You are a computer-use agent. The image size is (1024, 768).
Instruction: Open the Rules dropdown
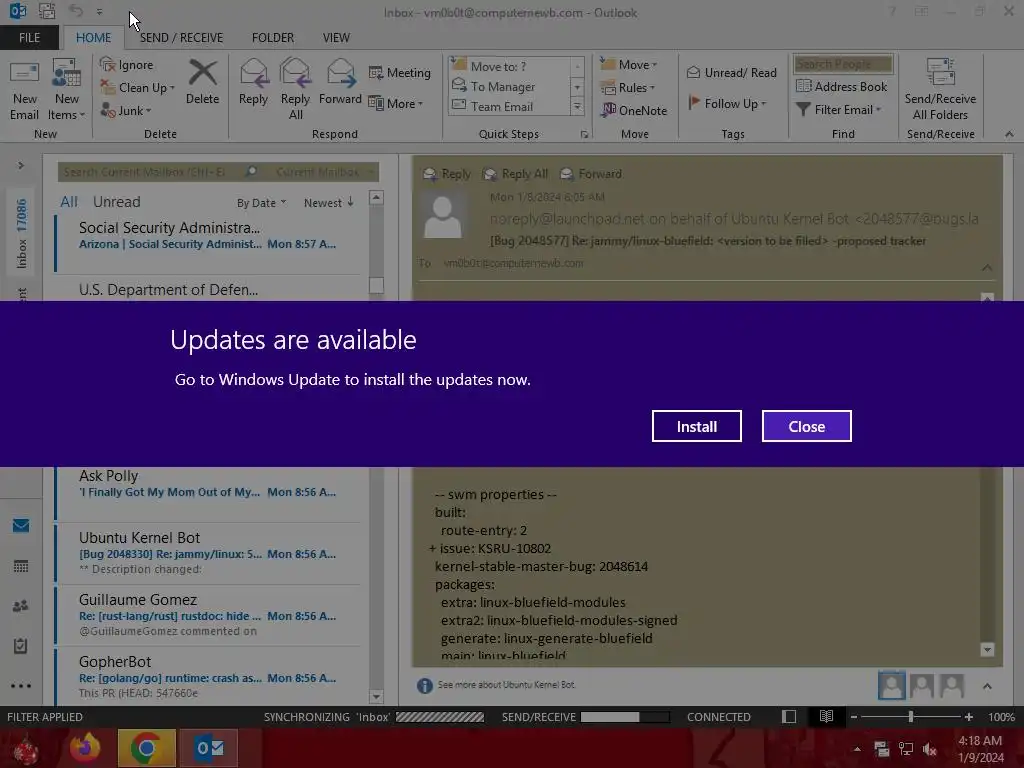tap(628, 88)
